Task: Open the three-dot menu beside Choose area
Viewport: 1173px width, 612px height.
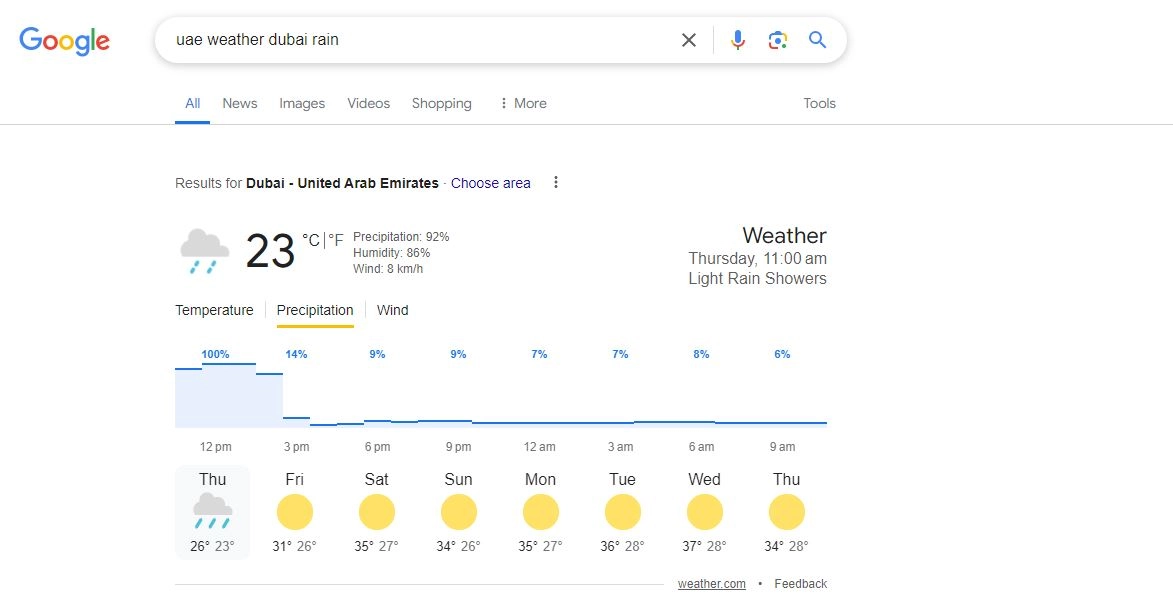Action: 556,183
